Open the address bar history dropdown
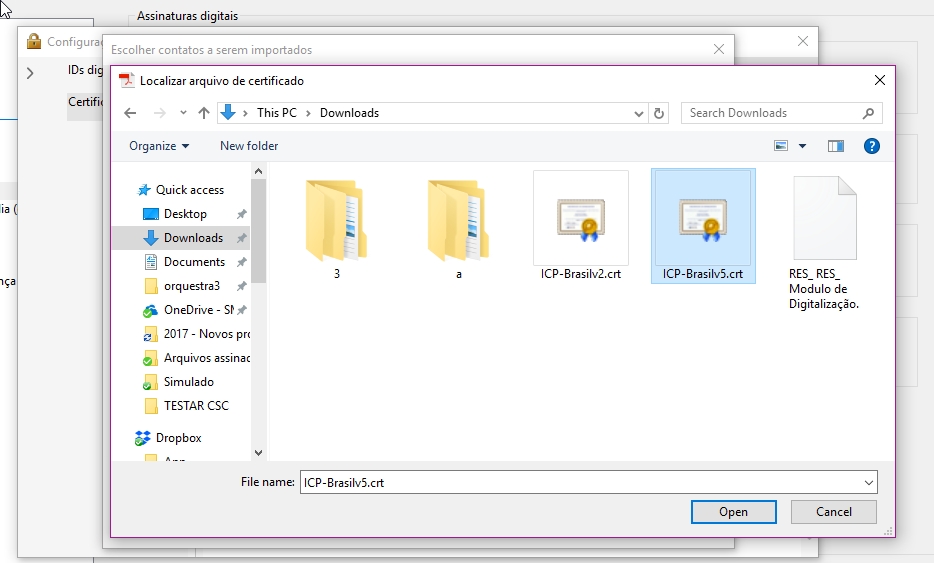934x563 pixels. [x=639, y=113]
